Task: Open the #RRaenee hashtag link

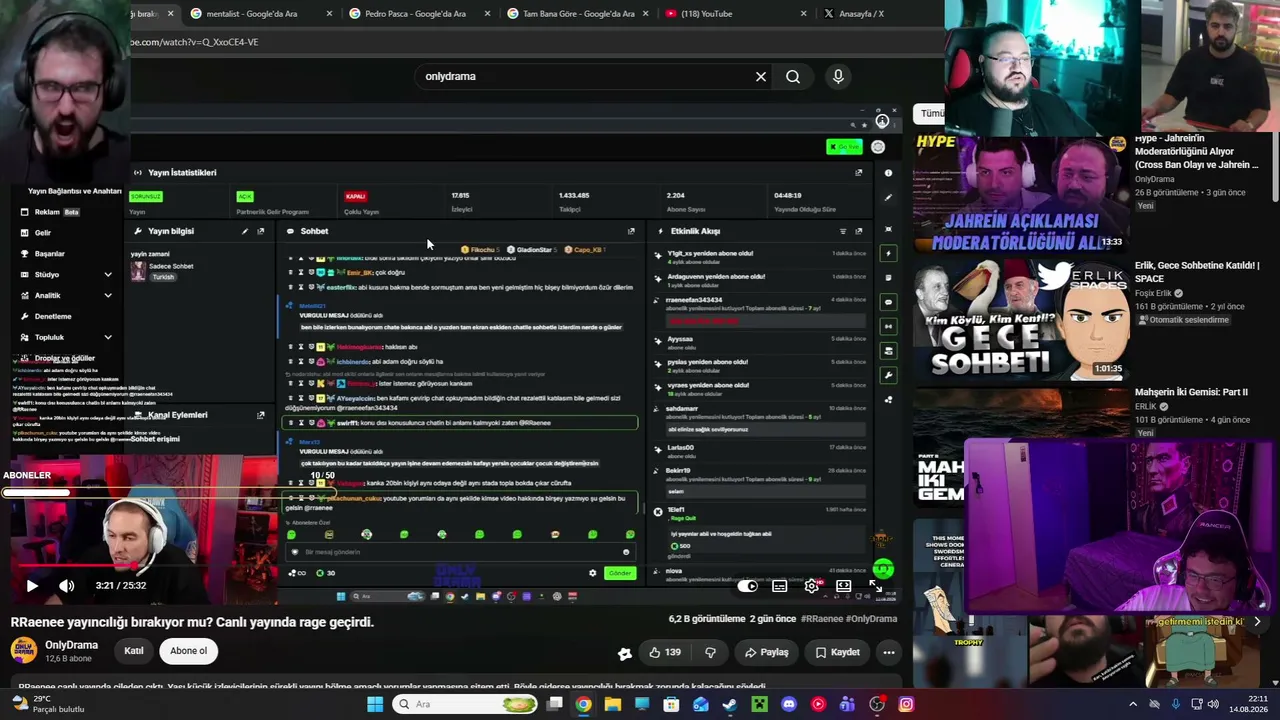Action: click(822, 619)
